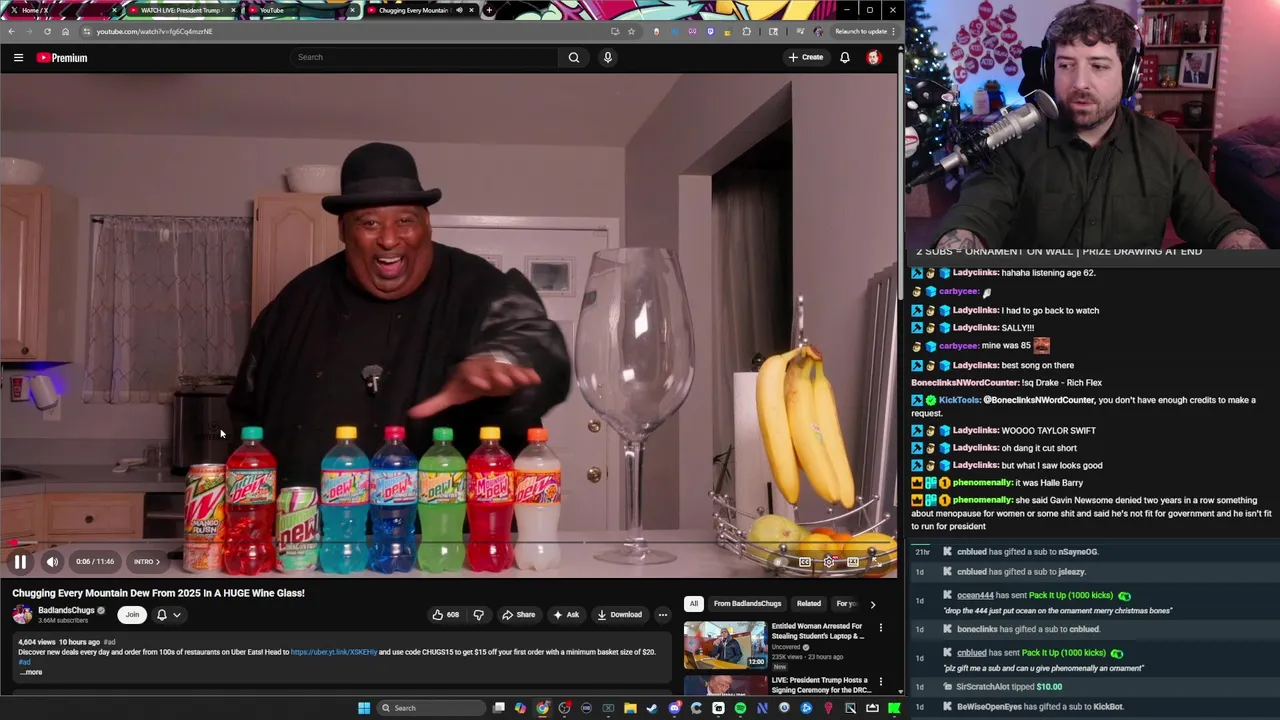Expand subscription notification bell dropdown

click(x=168, y=615)
